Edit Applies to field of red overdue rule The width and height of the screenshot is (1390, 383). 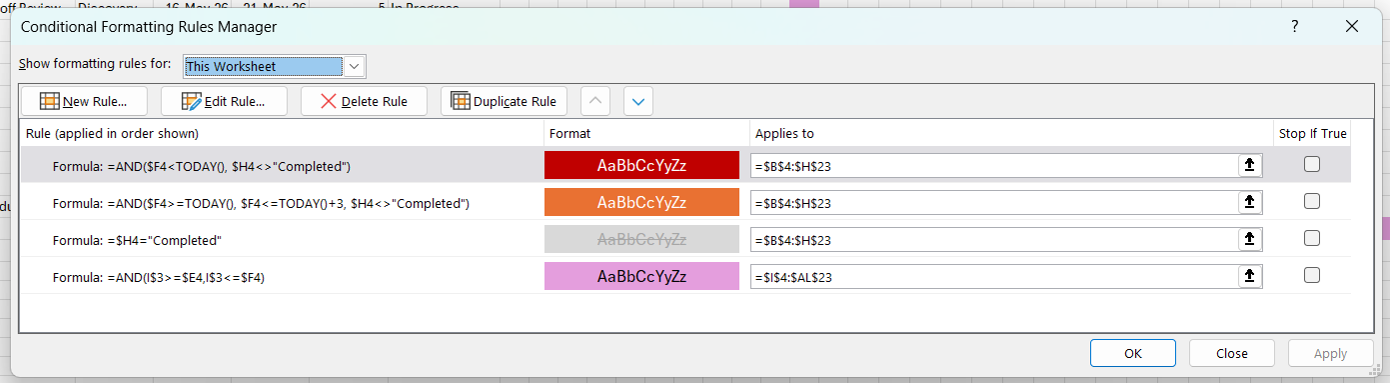[x=995, y=166]
